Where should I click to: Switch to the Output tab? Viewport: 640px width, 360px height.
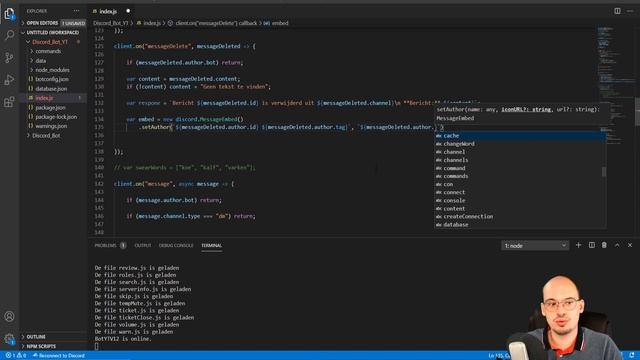point(143,245)
